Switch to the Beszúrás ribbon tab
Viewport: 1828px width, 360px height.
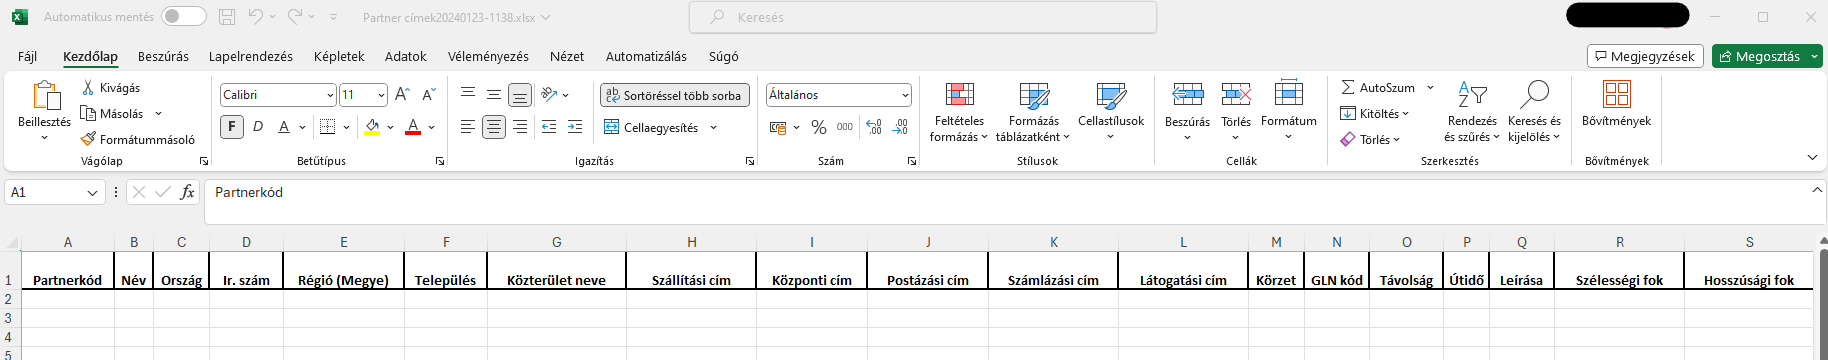coord(163,56)
